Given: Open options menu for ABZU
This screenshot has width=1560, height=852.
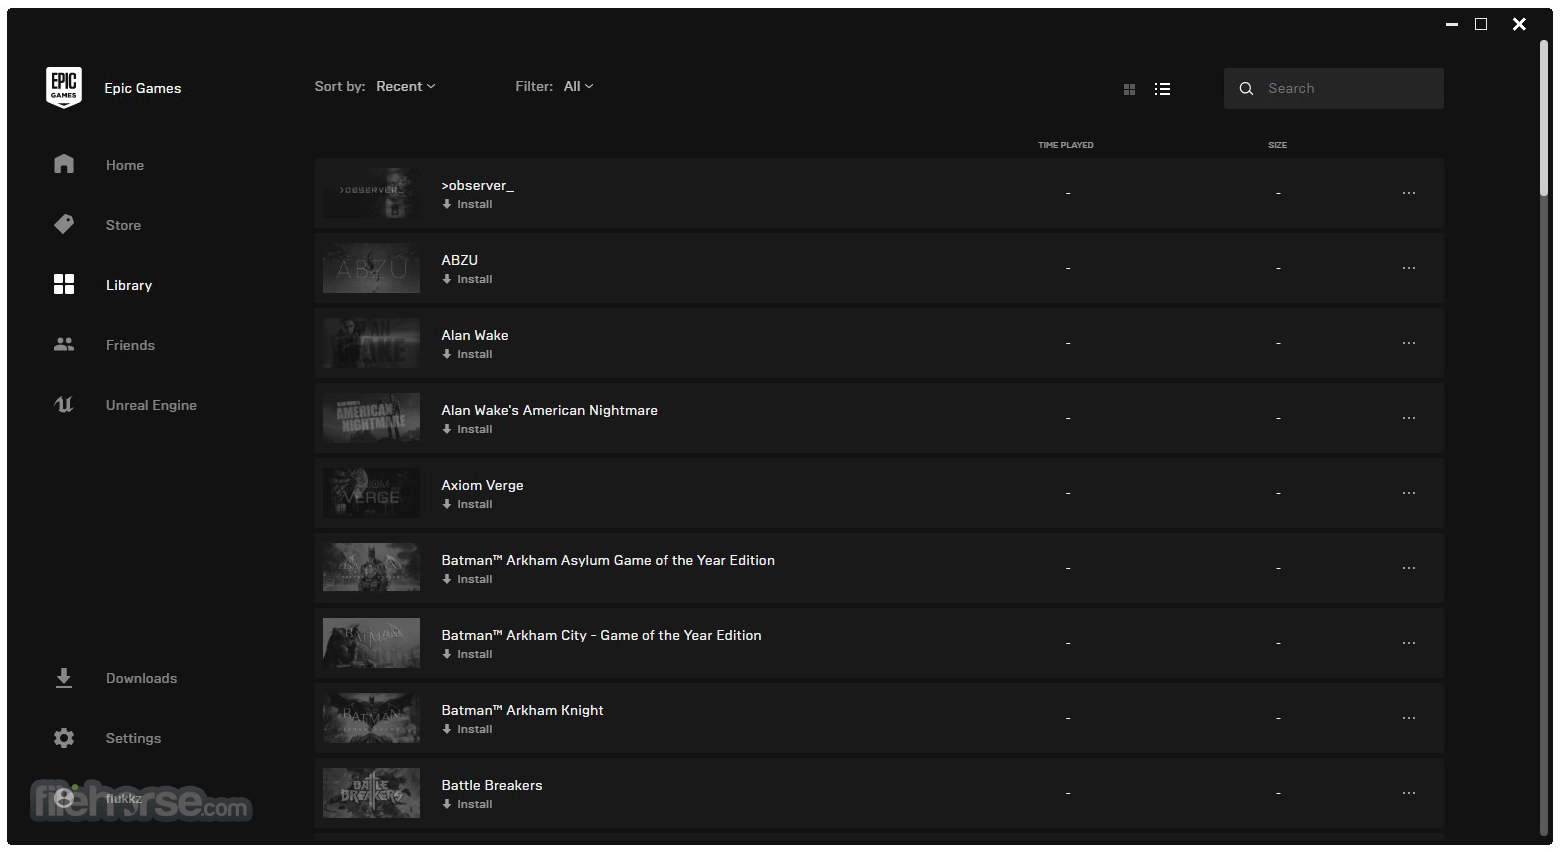Looking at the screenshot, I should (1409, 268).
